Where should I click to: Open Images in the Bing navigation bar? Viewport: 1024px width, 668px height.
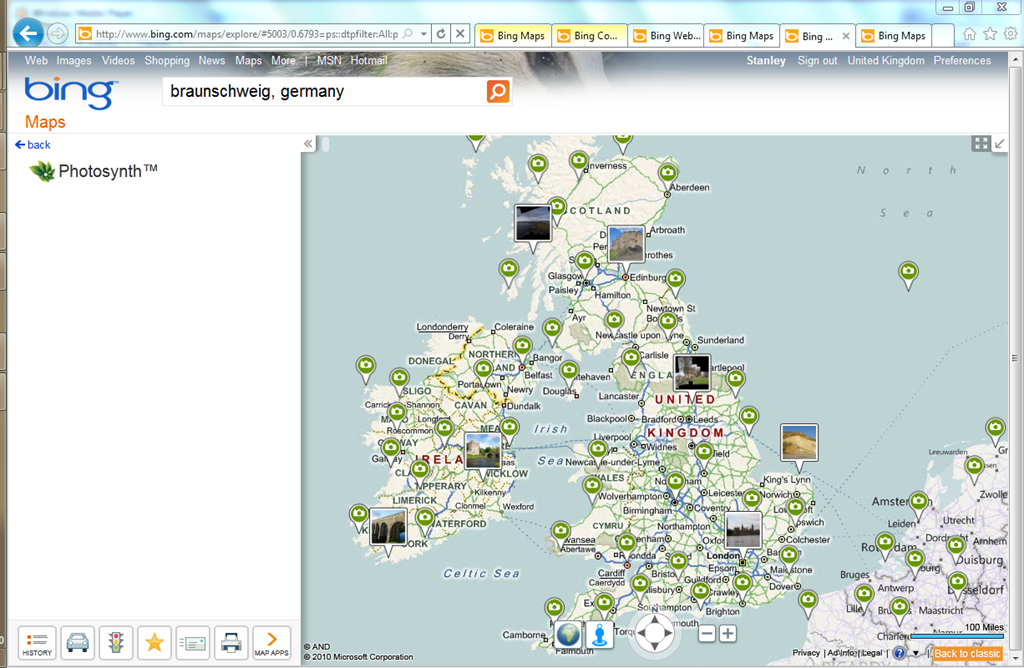(74, 61)
